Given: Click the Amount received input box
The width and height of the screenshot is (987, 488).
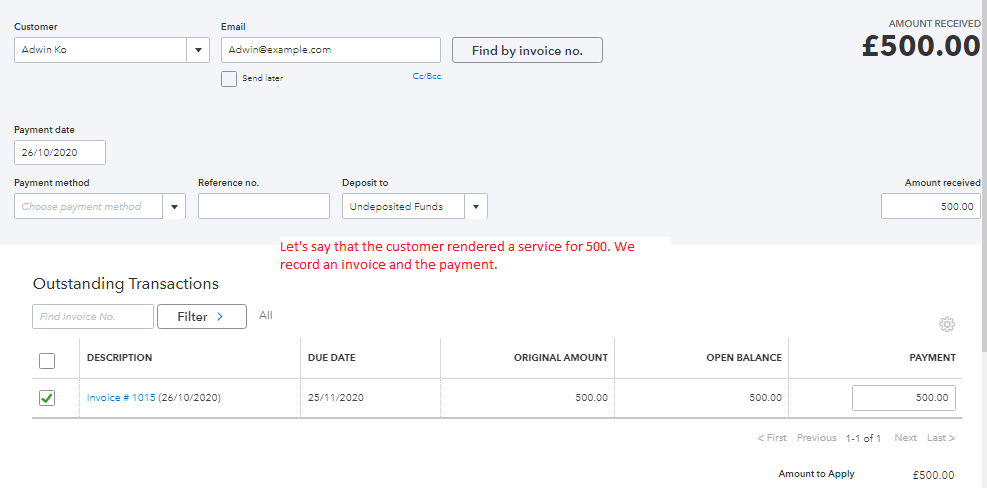Looking at the screenshot, I should [930, 207].
